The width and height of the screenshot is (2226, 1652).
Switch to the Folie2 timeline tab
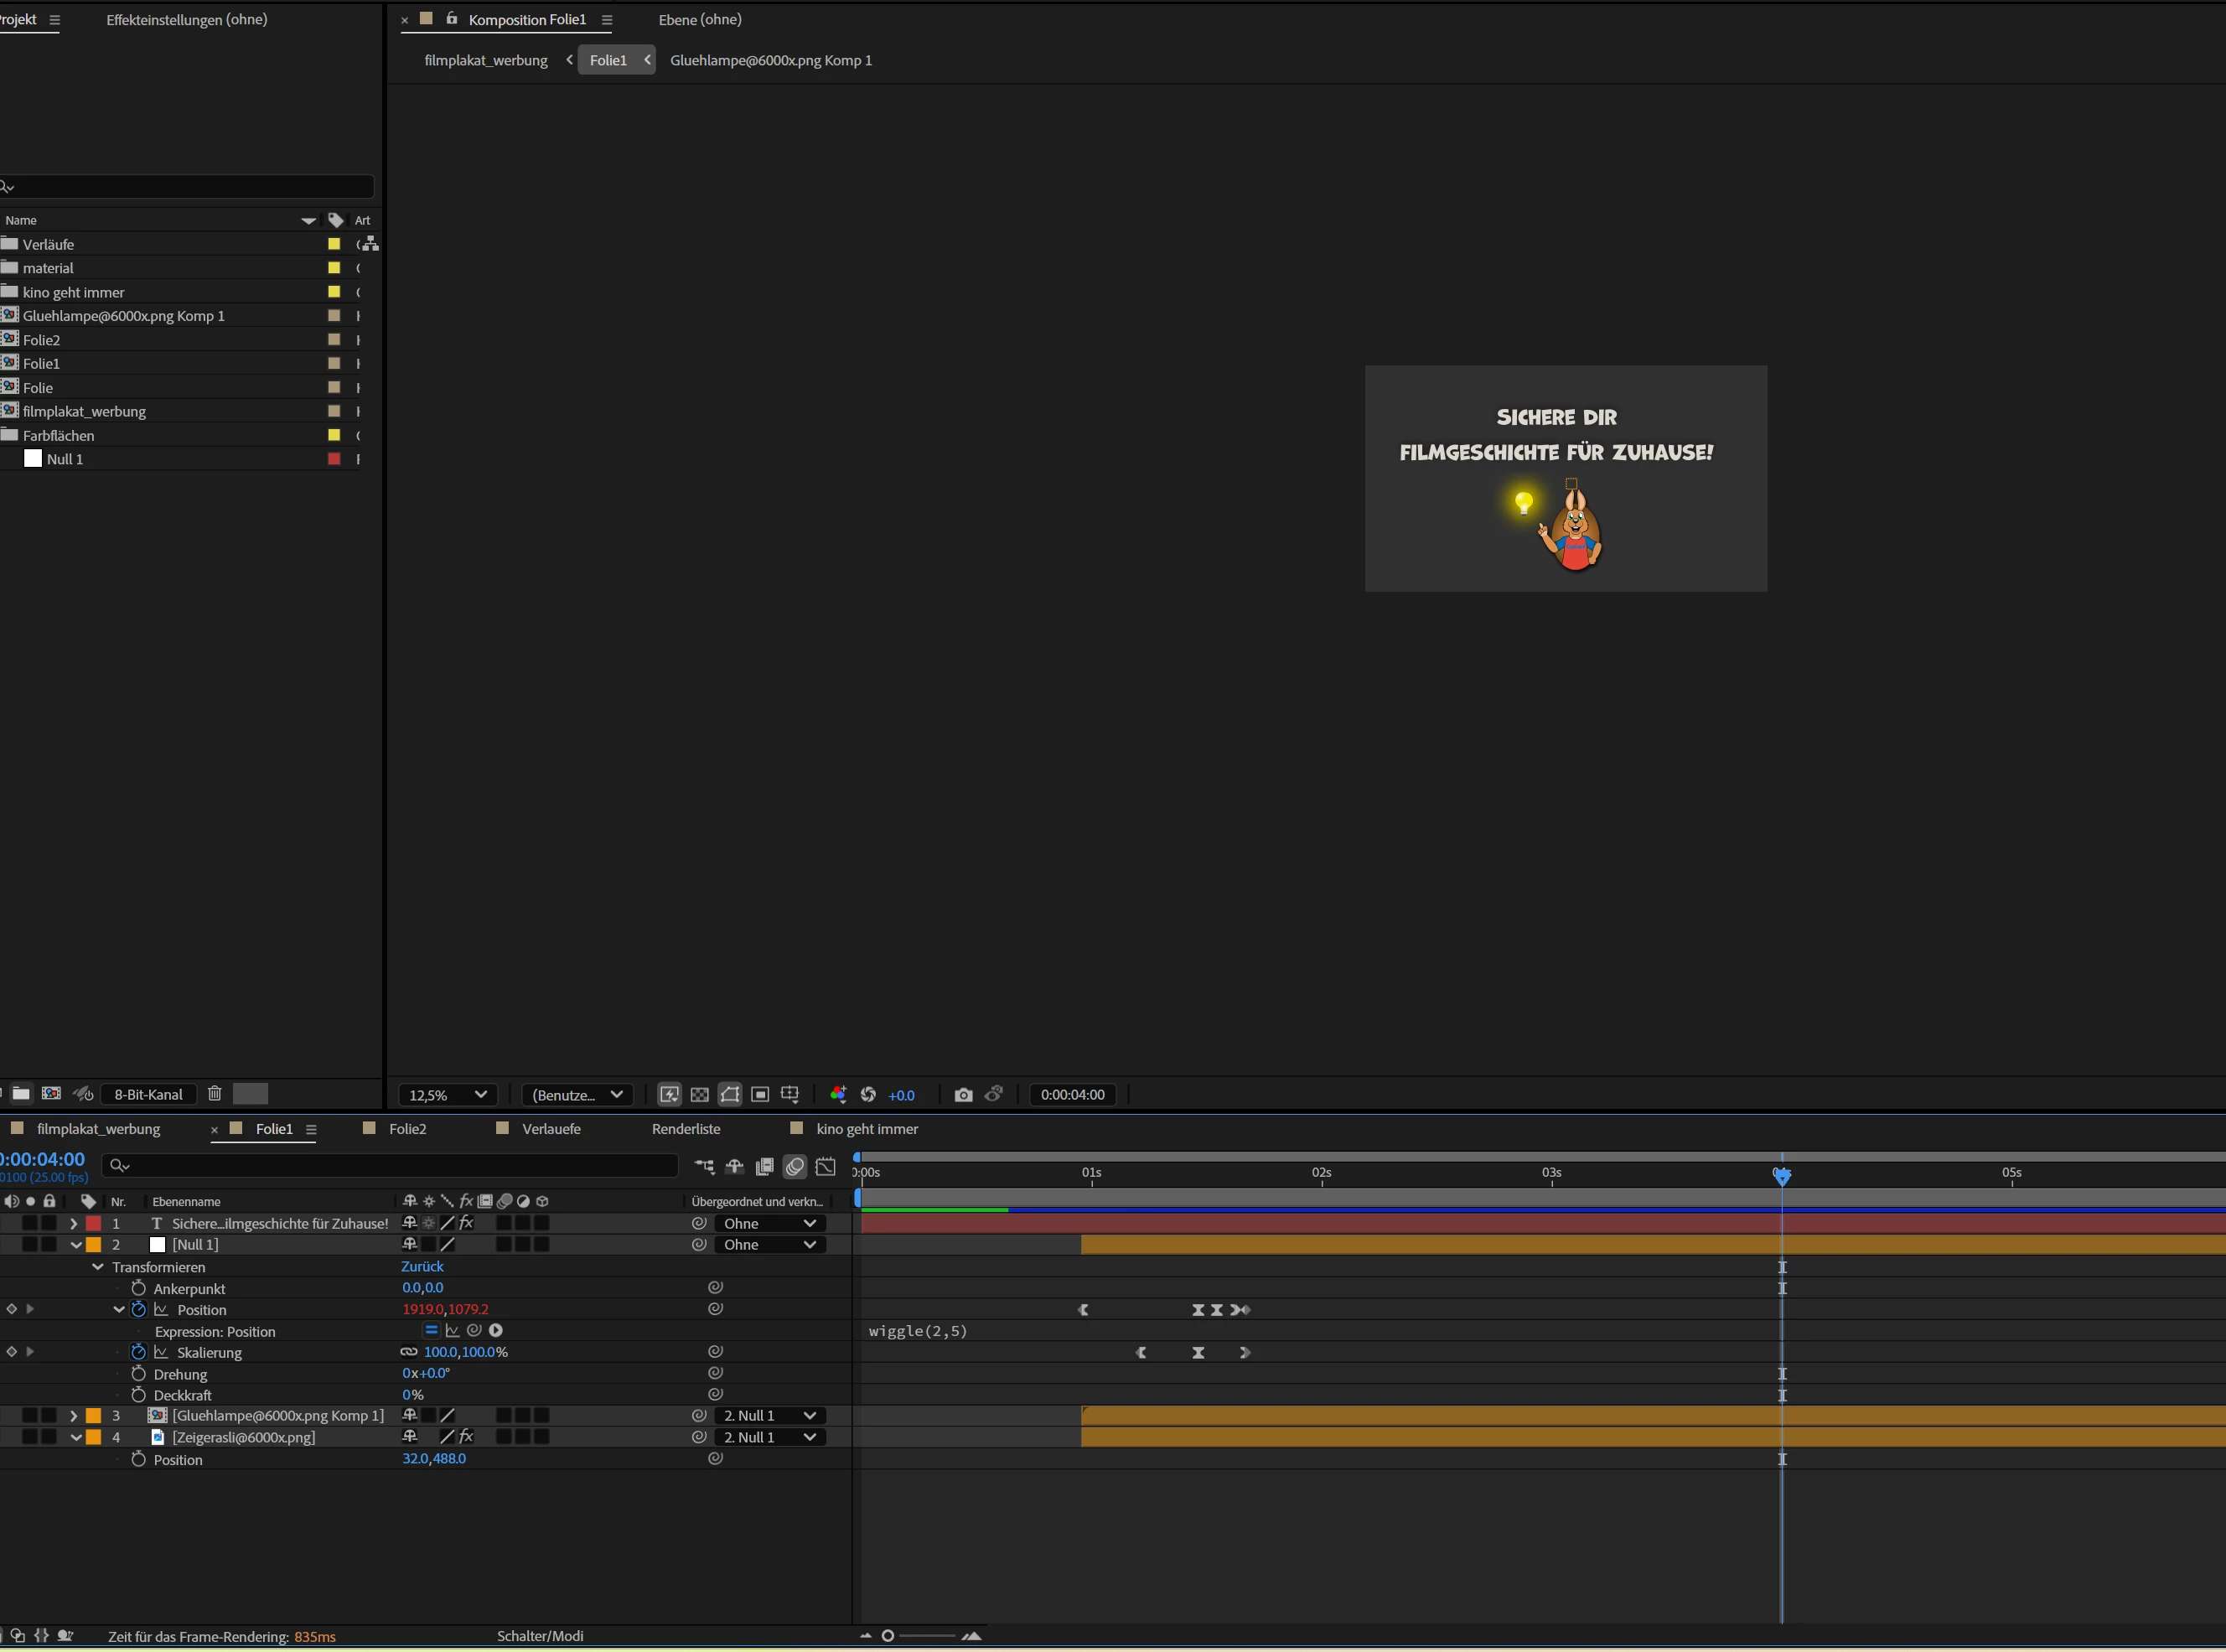pyautogui.click(x=407, y=1129)
